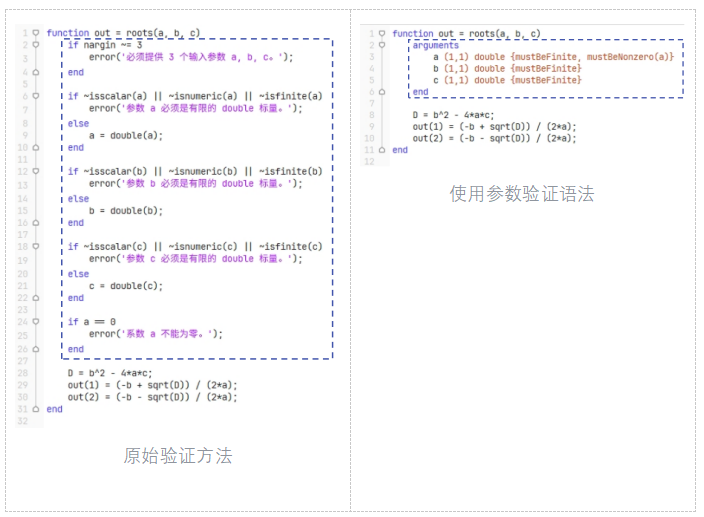Collapse the arguments block in right editor
Viewport: 704px width, 517px height.
click(382, 46)
